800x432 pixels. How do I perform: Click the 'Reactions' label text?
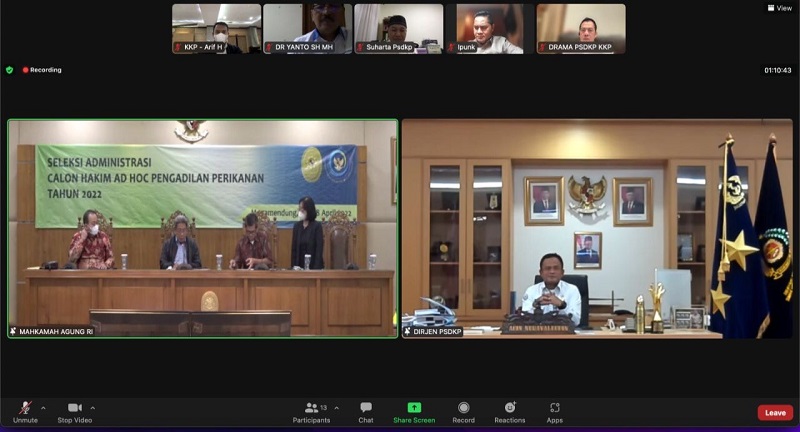coord(510,420)
